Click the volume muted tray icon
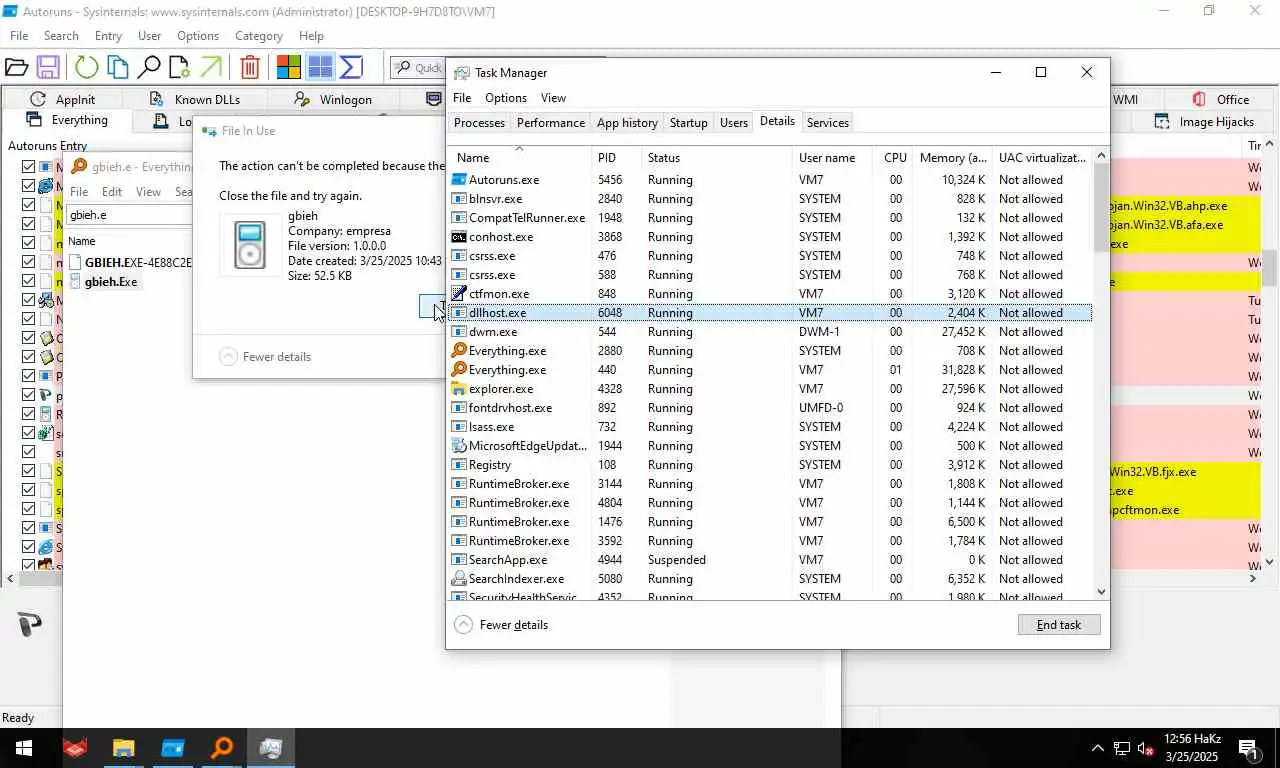Viewport: 1280px width, 768px height. point(1146,748)
